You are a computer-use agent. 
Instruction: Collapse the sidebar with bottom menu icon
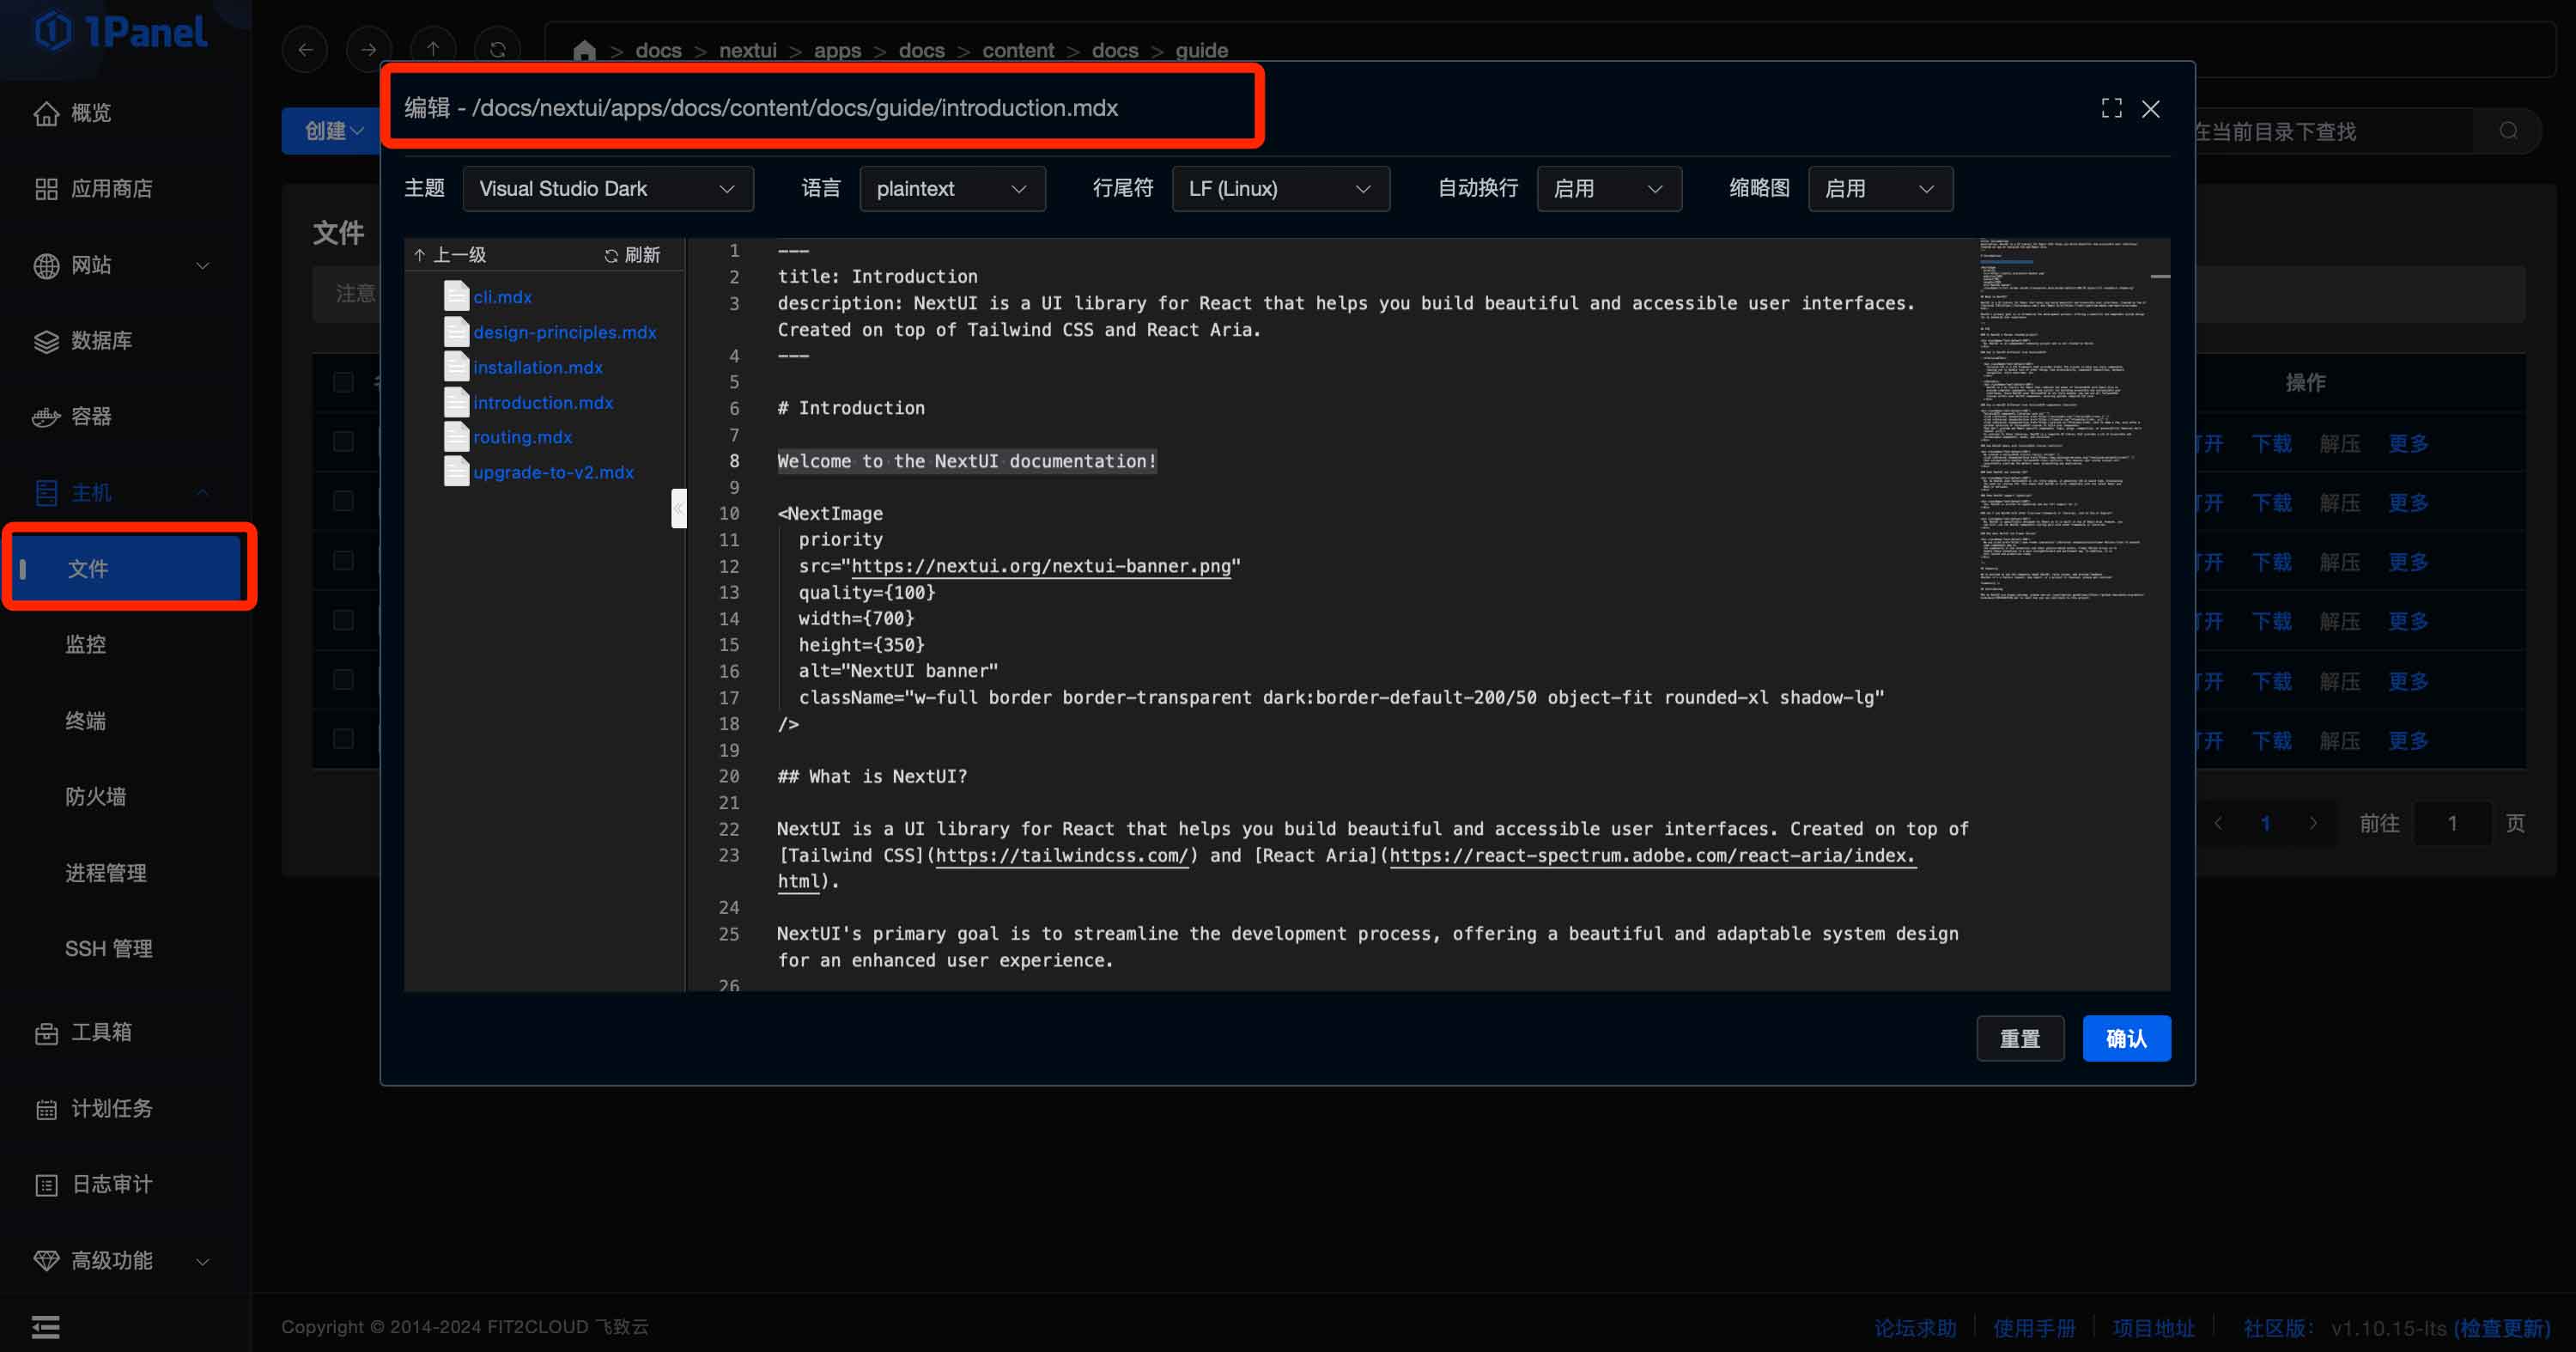pyautogui.click(x=45, y=1326)
